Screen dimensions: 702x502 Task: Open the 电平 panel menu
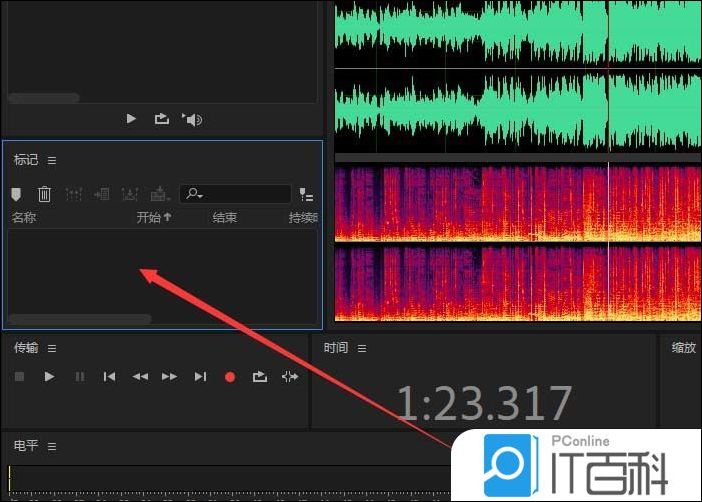pos(52,446)
